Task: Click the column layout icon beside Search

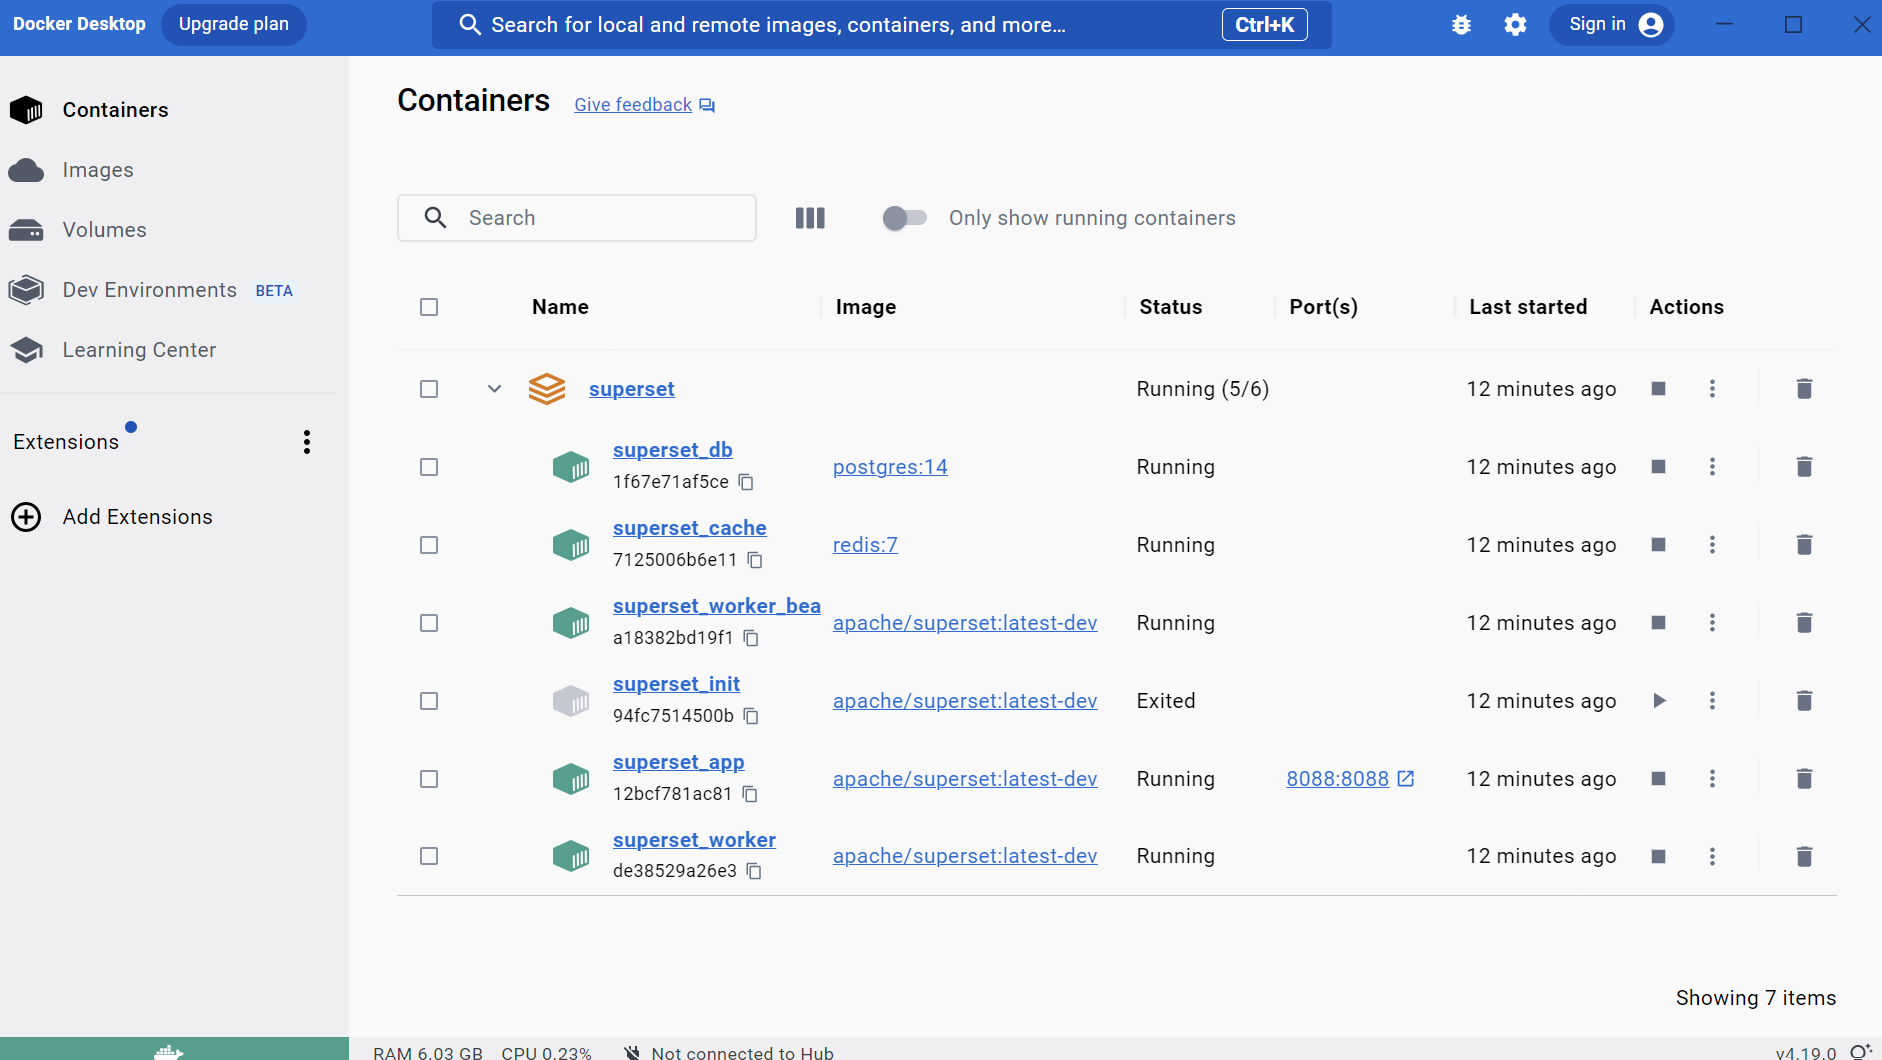Action: coord(810,218)
